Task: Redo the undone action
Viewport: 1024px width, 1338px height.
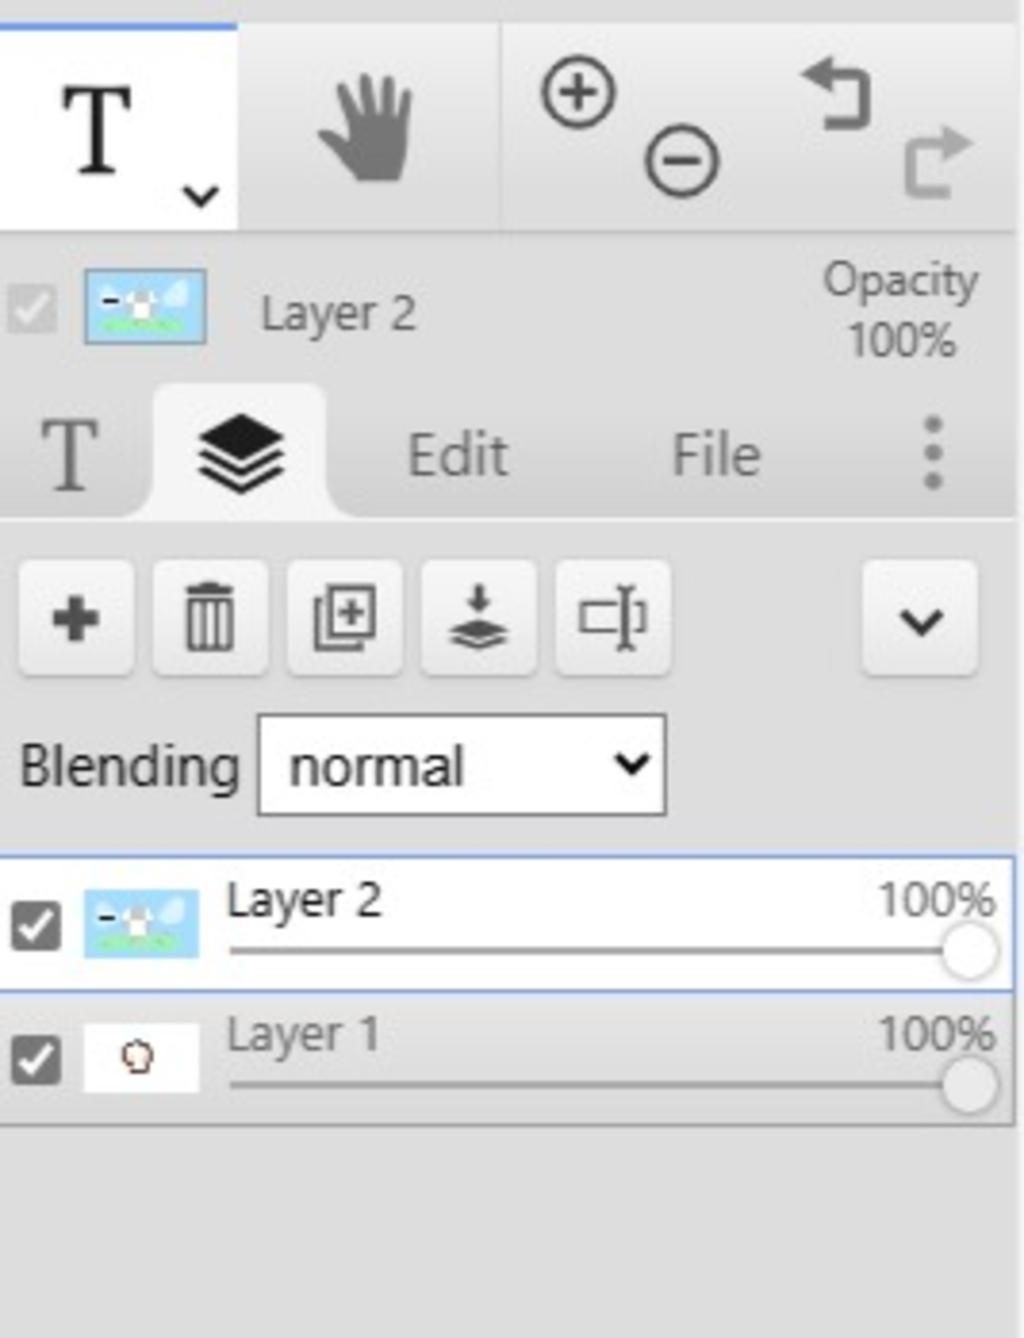Action: click(x=935, y=161)
